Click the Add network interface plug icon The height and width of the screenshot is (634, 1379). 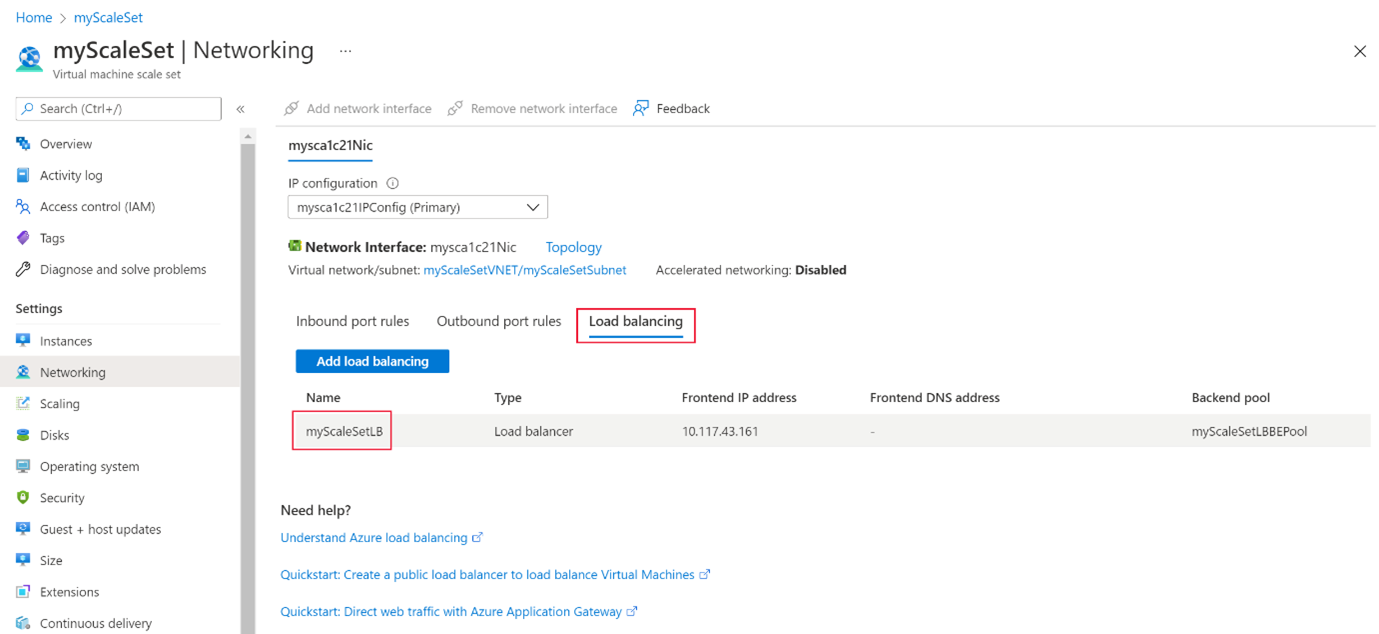pos(292,108)
